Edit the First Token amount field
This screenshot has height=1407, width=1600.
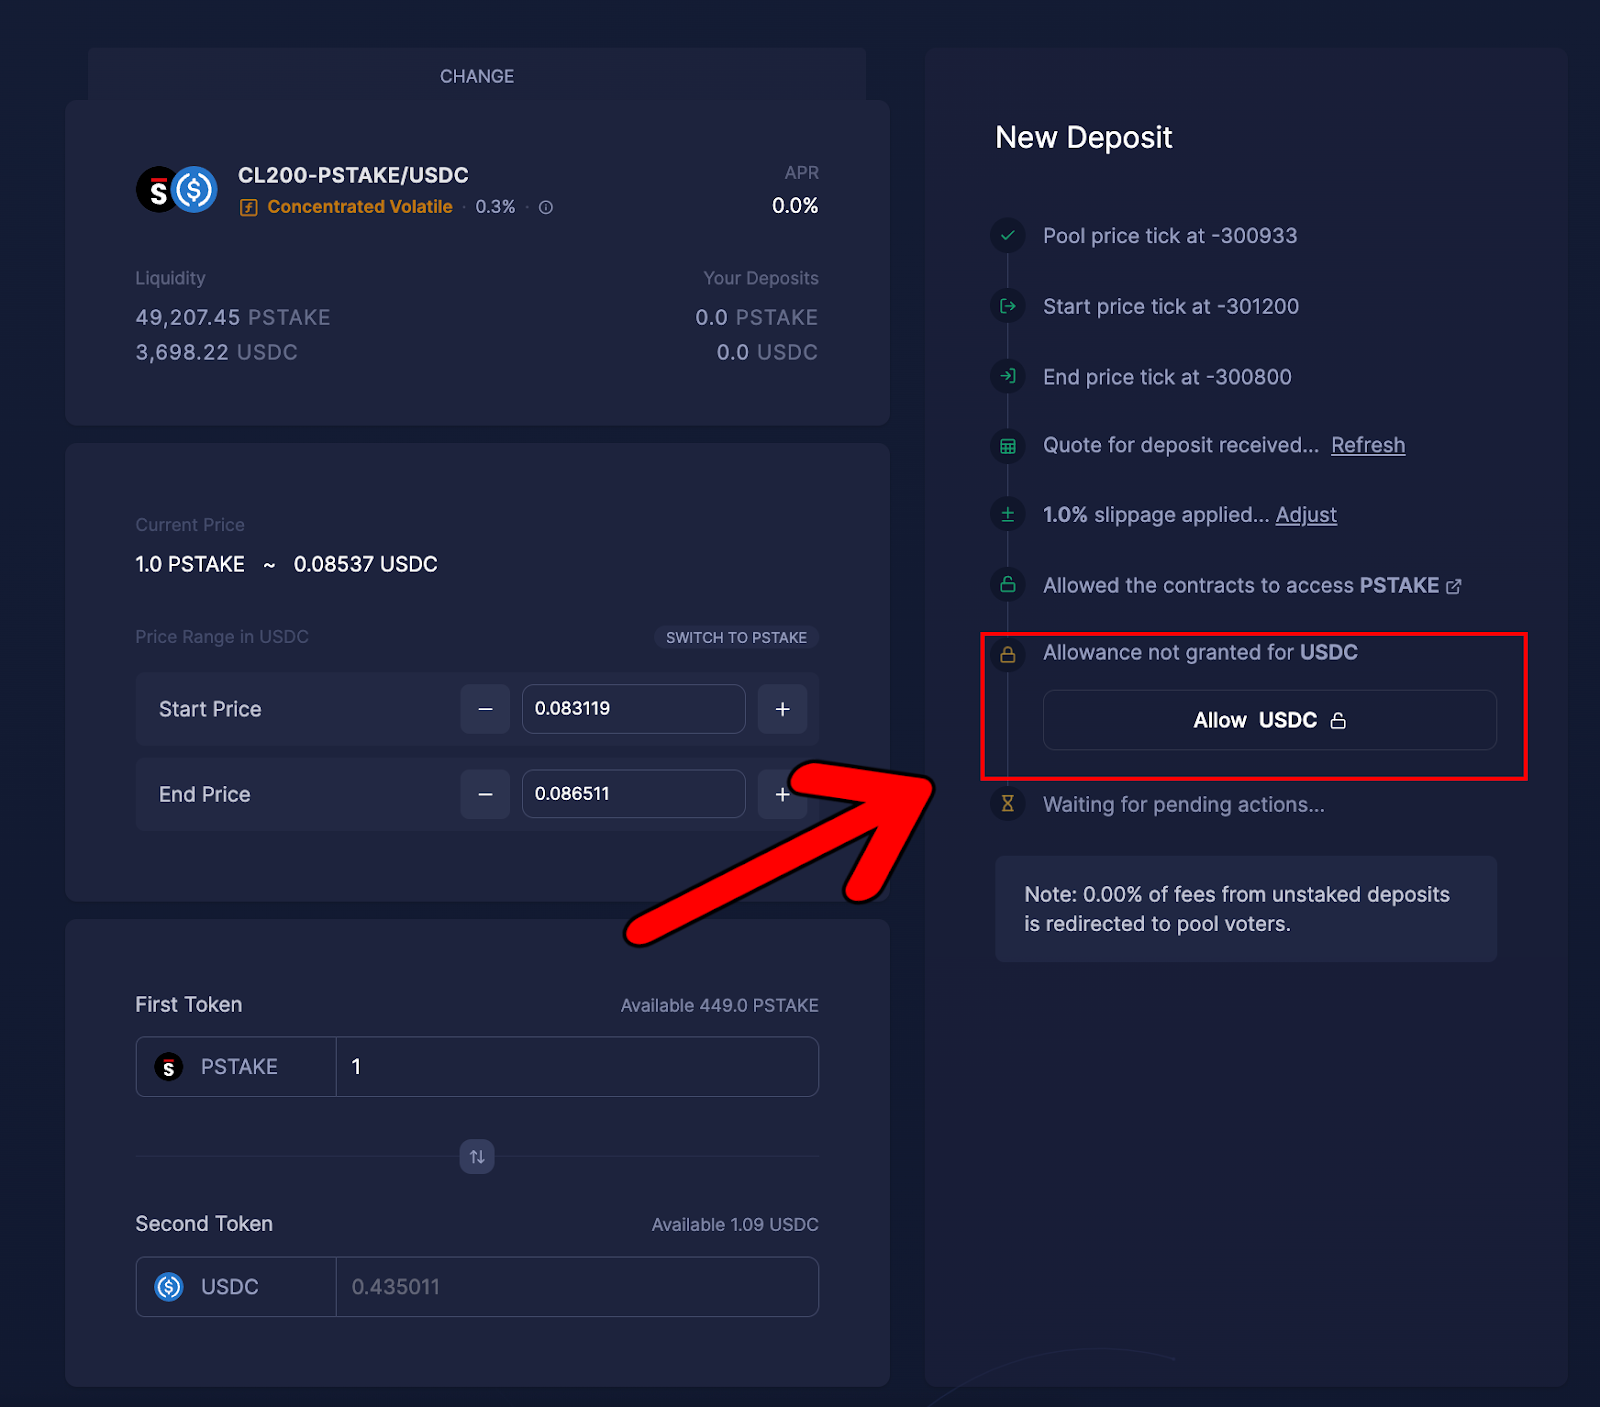point(577,1067)
